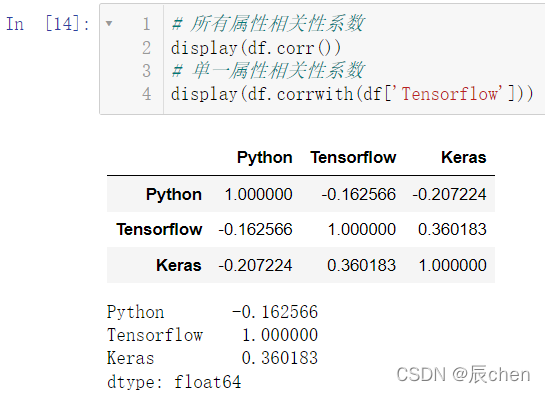Select the In [14] cell prompt
The image size is (545, 393).
pyautogui.click(x=48, y=24)
